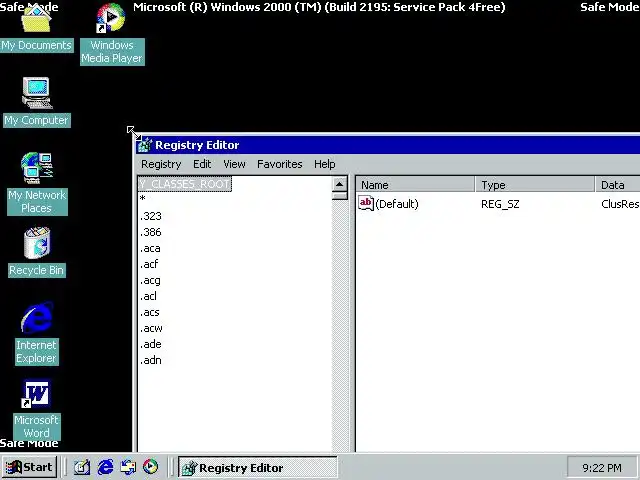Select the .aca key
Screen dimensions: 640x480
click(150, 248)
